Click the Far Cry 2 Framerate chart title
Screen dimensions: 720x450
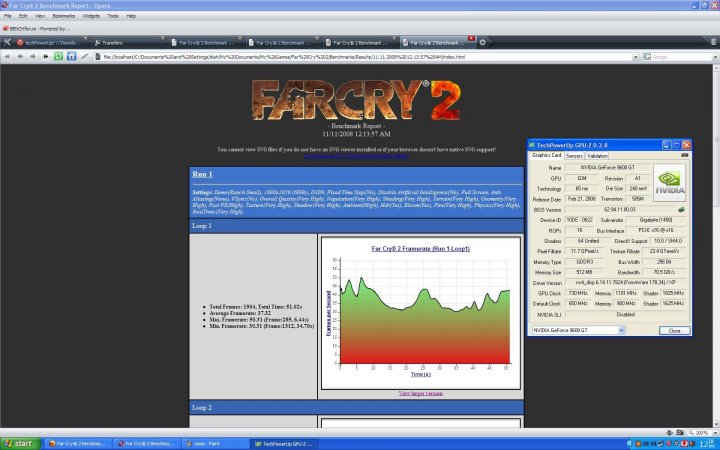(421, 248)
